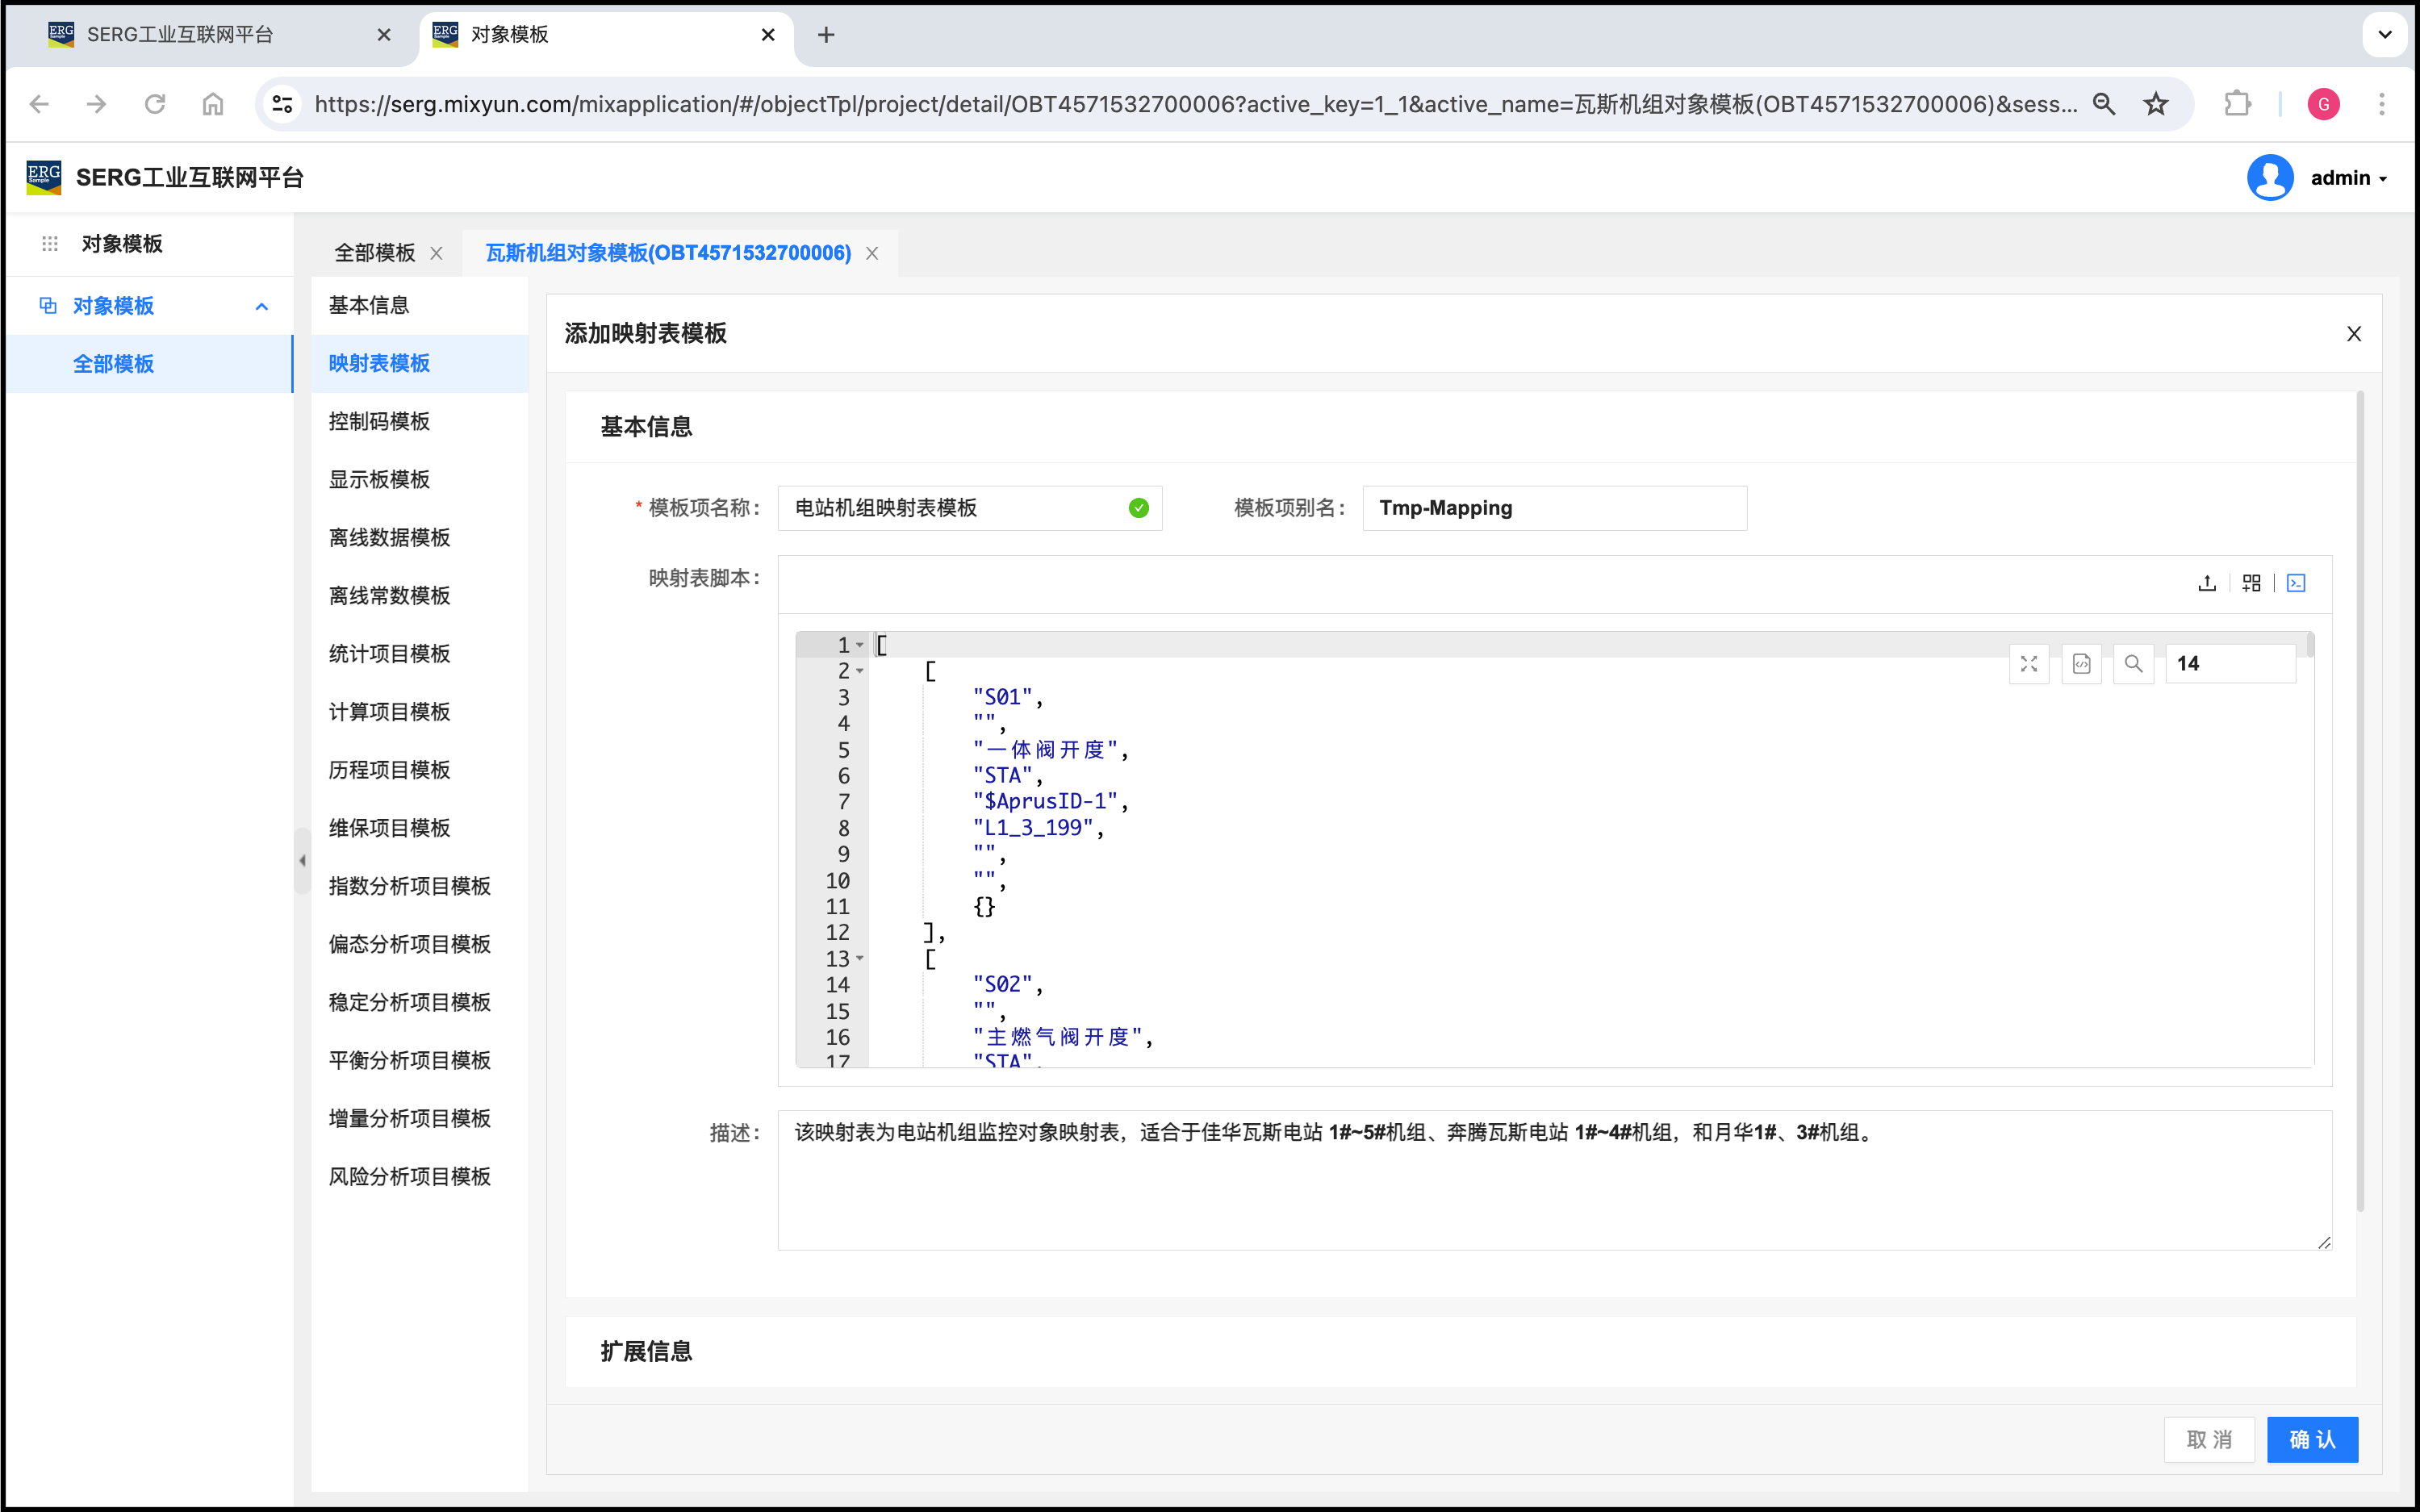Click the upload script icon

pos(2207,583)
